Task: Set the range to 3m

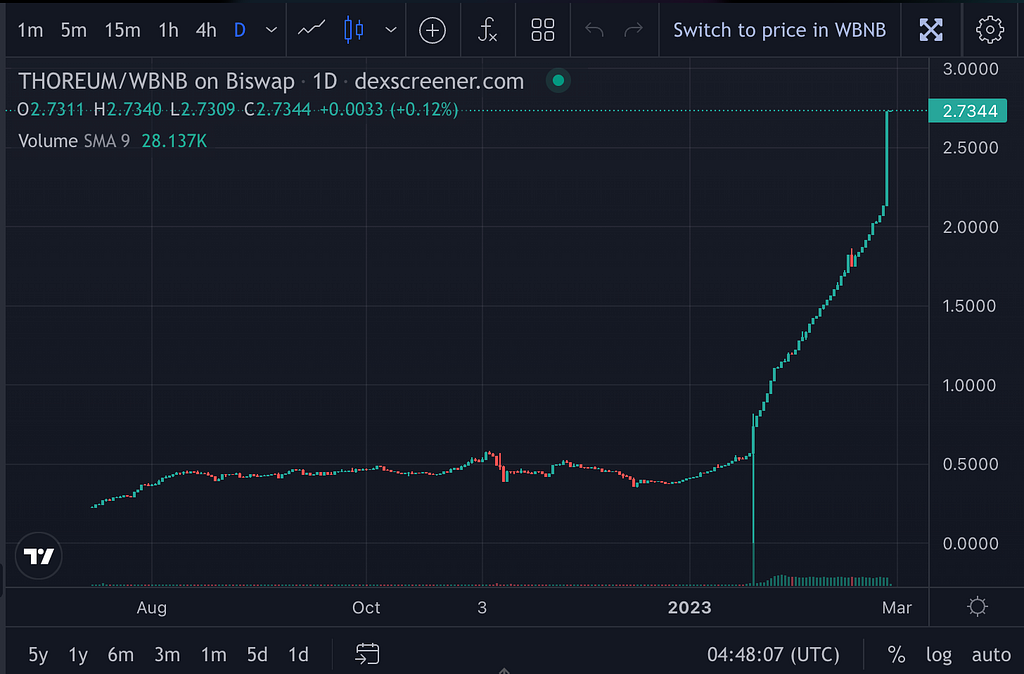Action: (167, 654)
